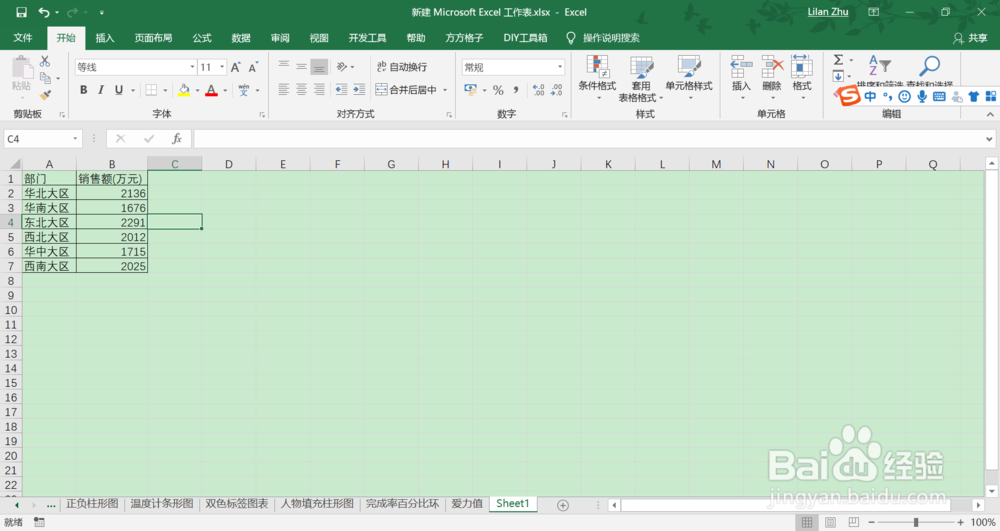Click the text orientation icon
Image resolution: width=1000 pixels, height=531 pixels.
point(342,67)
